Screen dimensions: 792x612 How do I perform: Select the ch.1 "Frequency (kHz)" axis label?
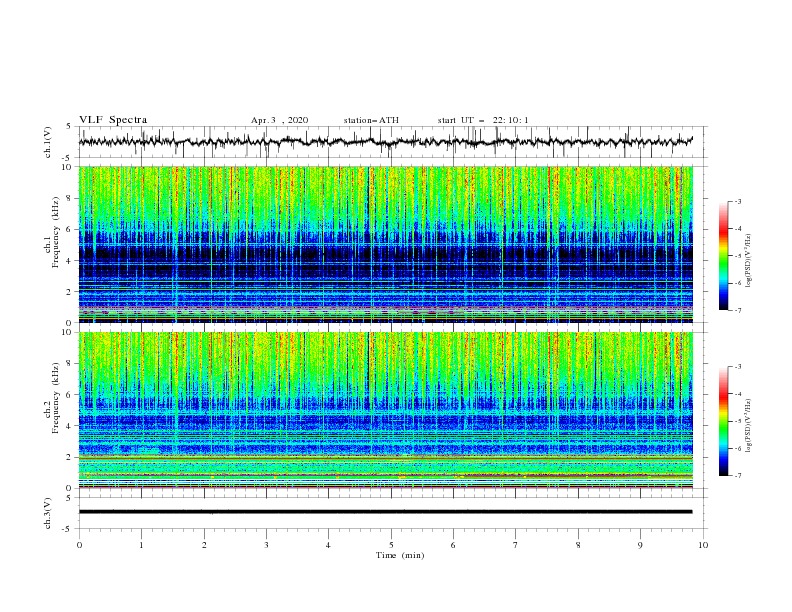coord(55,232)
